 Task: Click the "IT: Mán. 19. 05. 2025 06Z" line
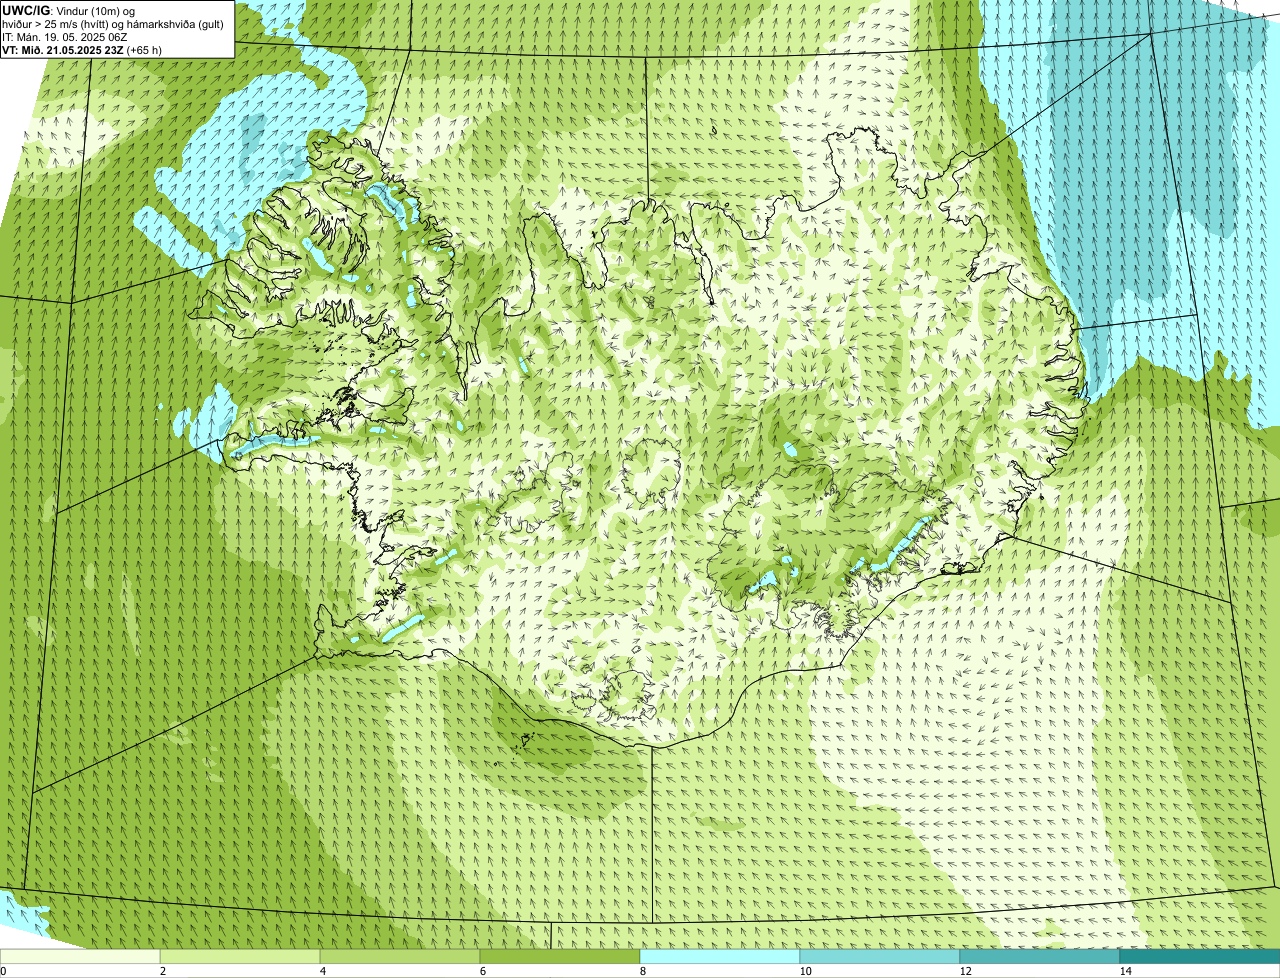tap(64, 36)
